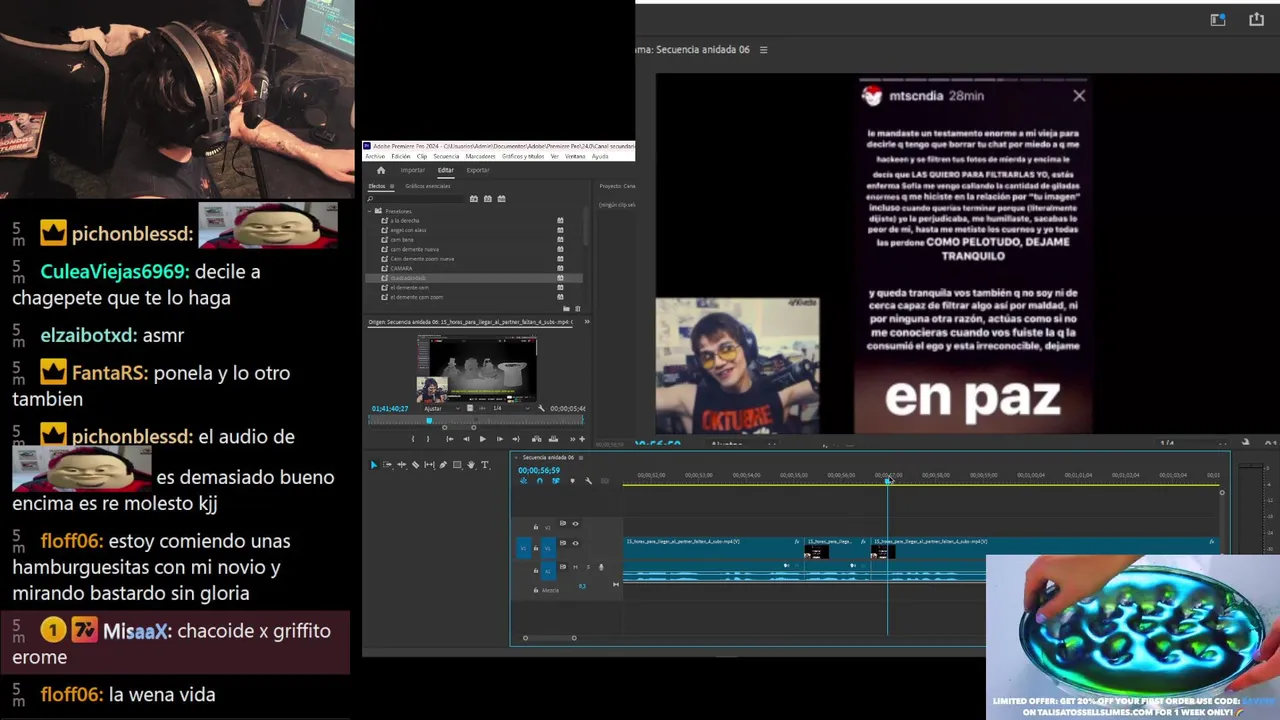Click the Add Marker icon in timeline
This screenshot has height=720, width=1280.
coord(572,481)
